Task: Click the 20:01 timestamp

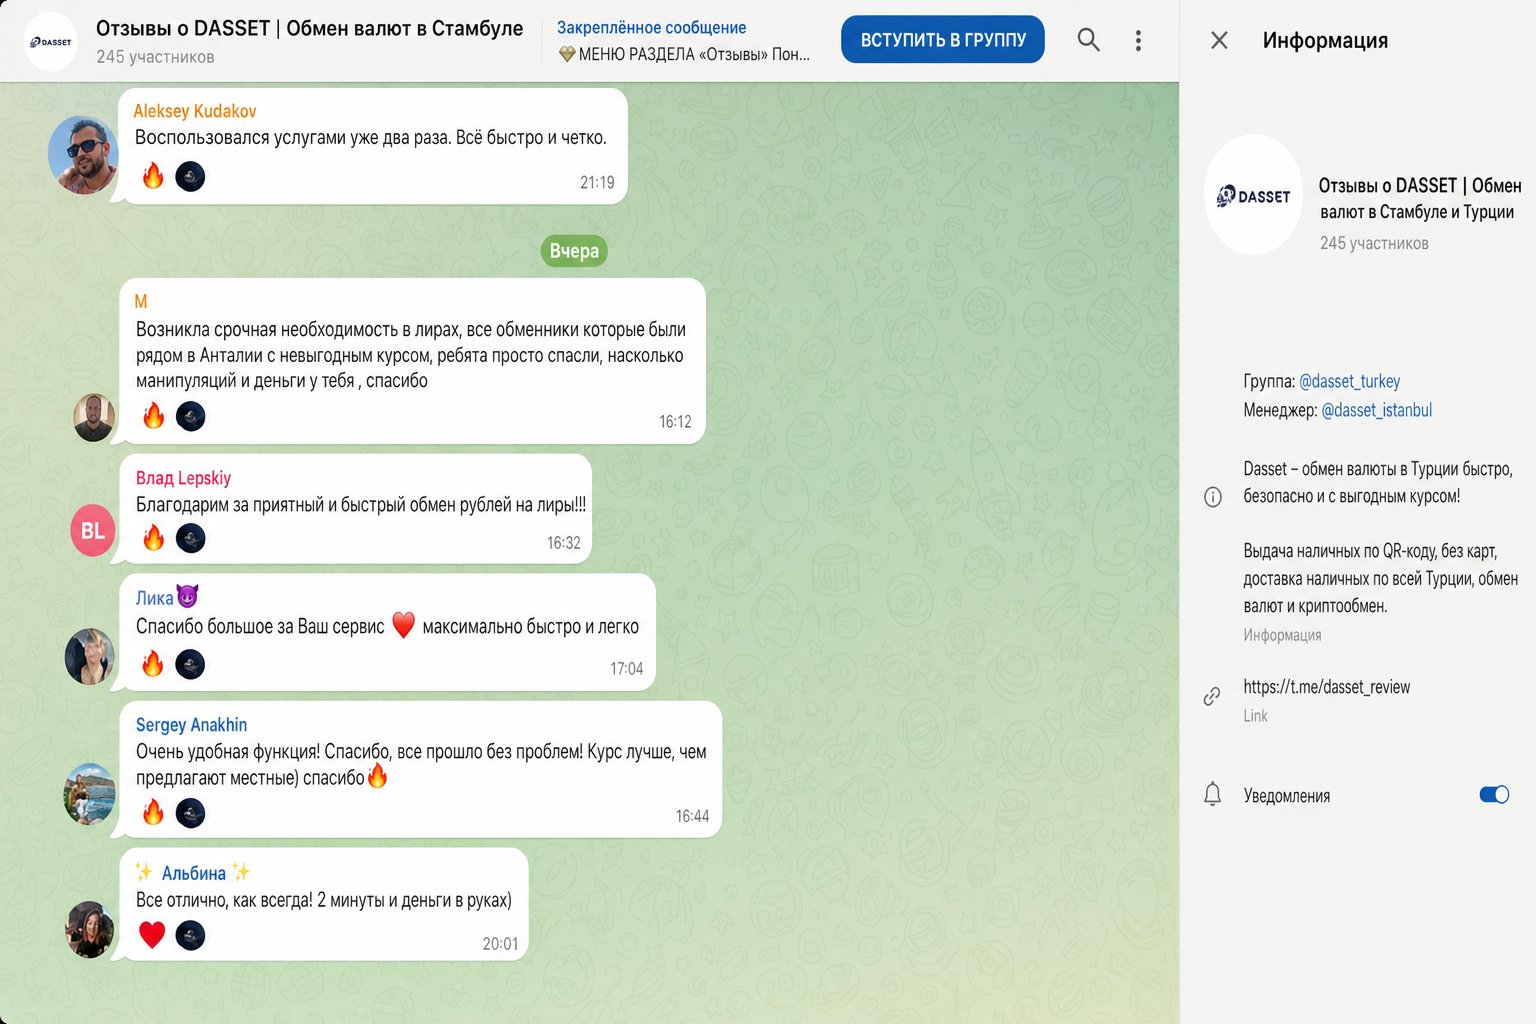Action: 500,944
